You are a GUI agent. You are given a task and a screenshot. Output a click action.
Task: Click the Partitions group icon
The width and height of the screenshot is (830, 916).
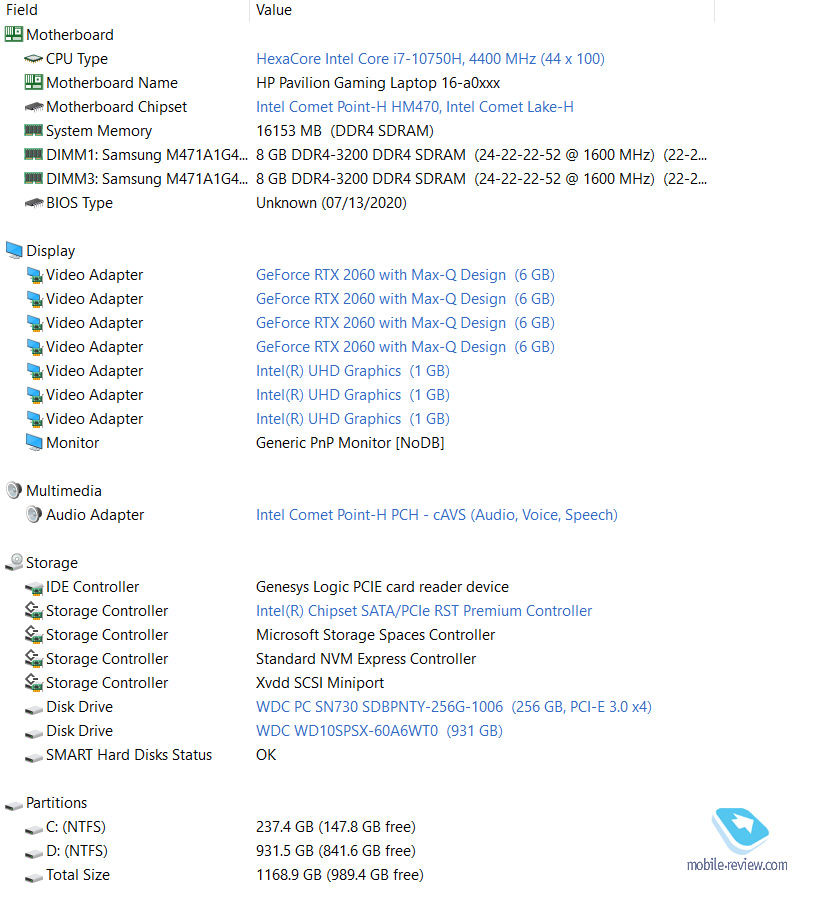(x=14, y=806)
